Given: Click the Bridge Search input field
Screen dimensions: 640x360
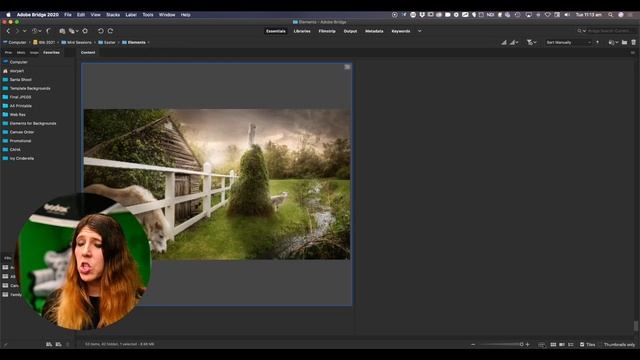Looking at the screenshot, I should click(x=610, y=31).
